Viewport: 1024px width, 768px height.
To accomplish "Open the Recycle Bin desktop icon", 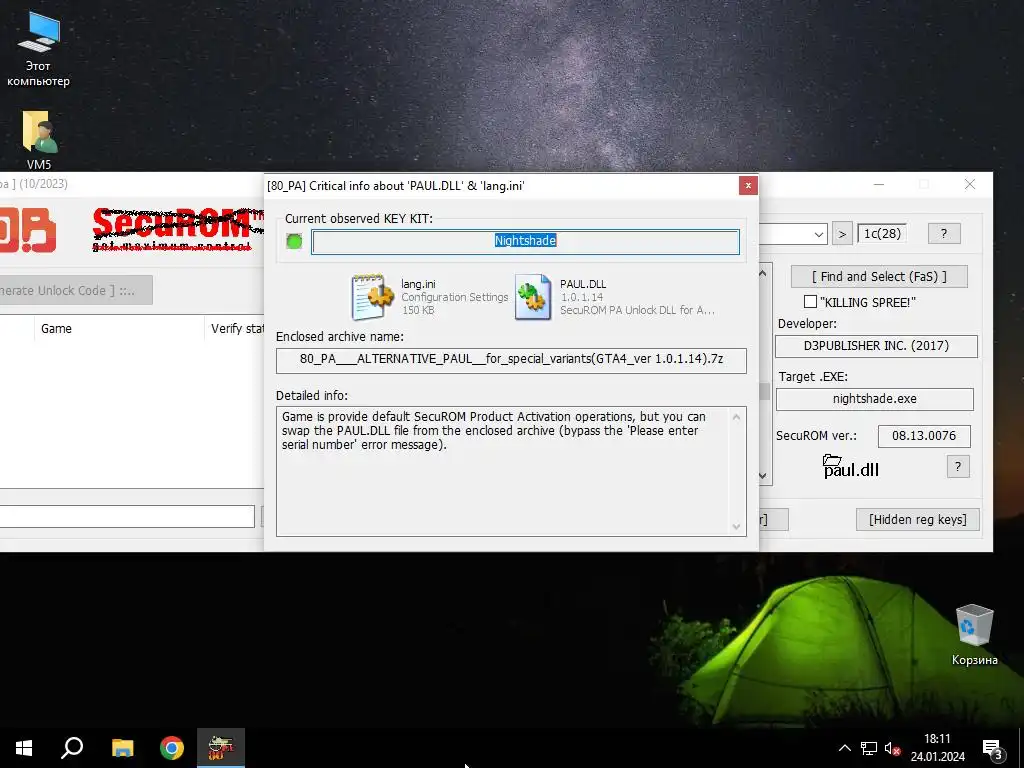I will coord(974,635).
